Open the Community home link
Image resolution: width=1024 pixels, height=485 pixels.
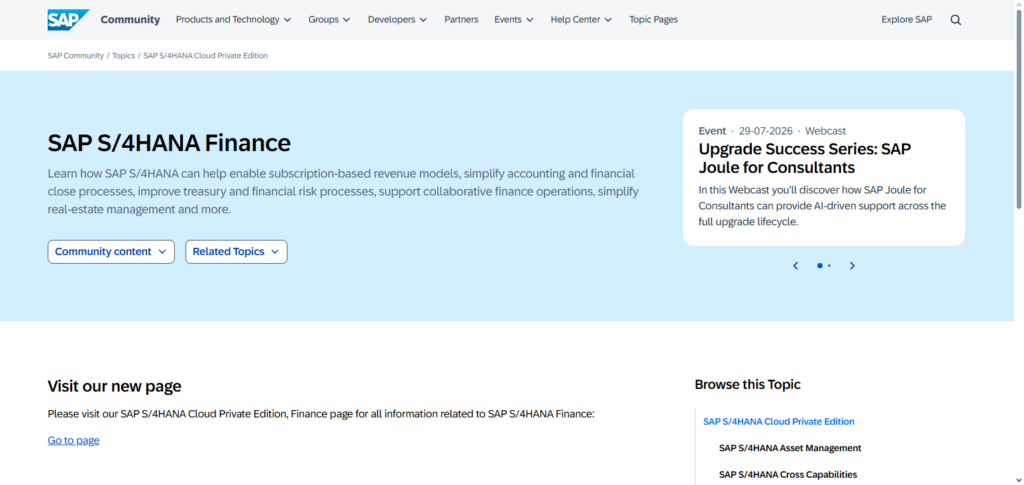pos(130,20)
